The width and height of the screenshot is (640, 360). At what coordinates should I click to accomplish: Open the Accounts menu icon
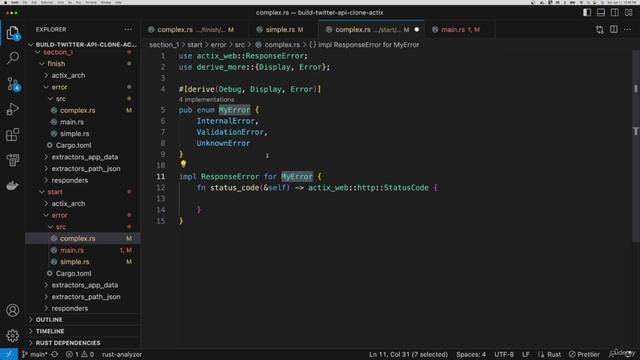pos(13,310)
